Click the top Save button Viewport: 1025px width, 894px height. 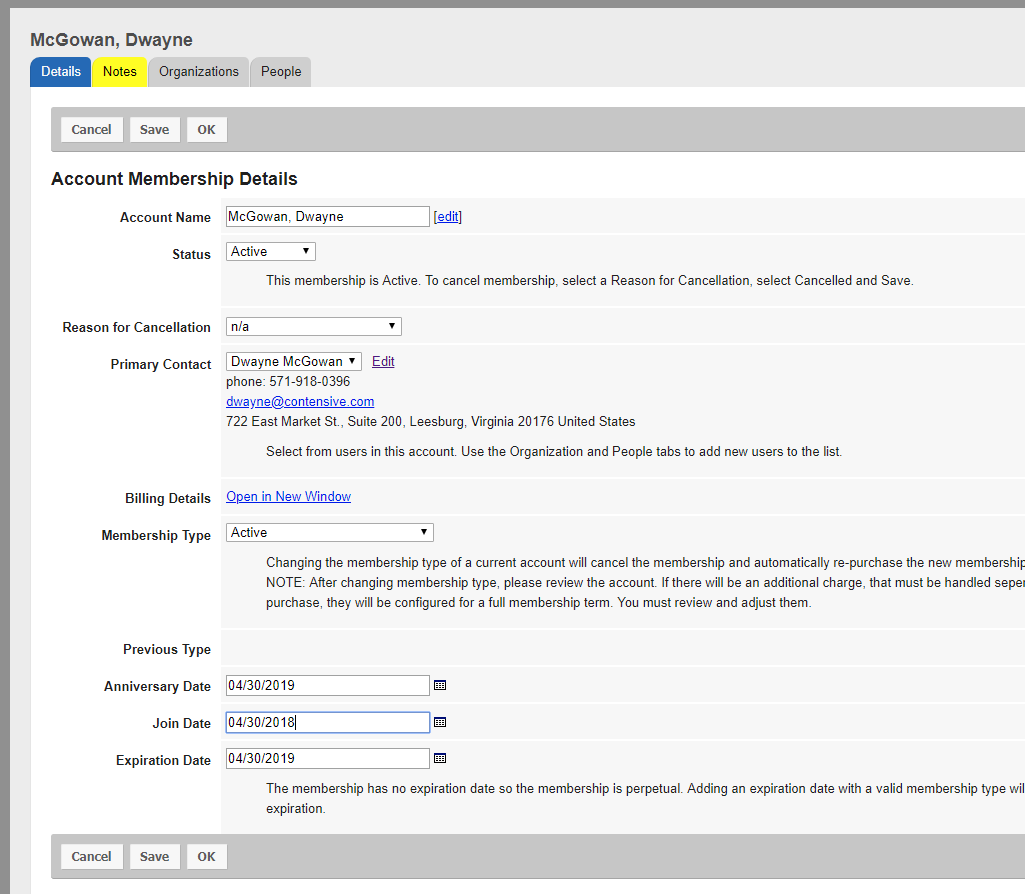pyautogui.click(x=154, y=129)
